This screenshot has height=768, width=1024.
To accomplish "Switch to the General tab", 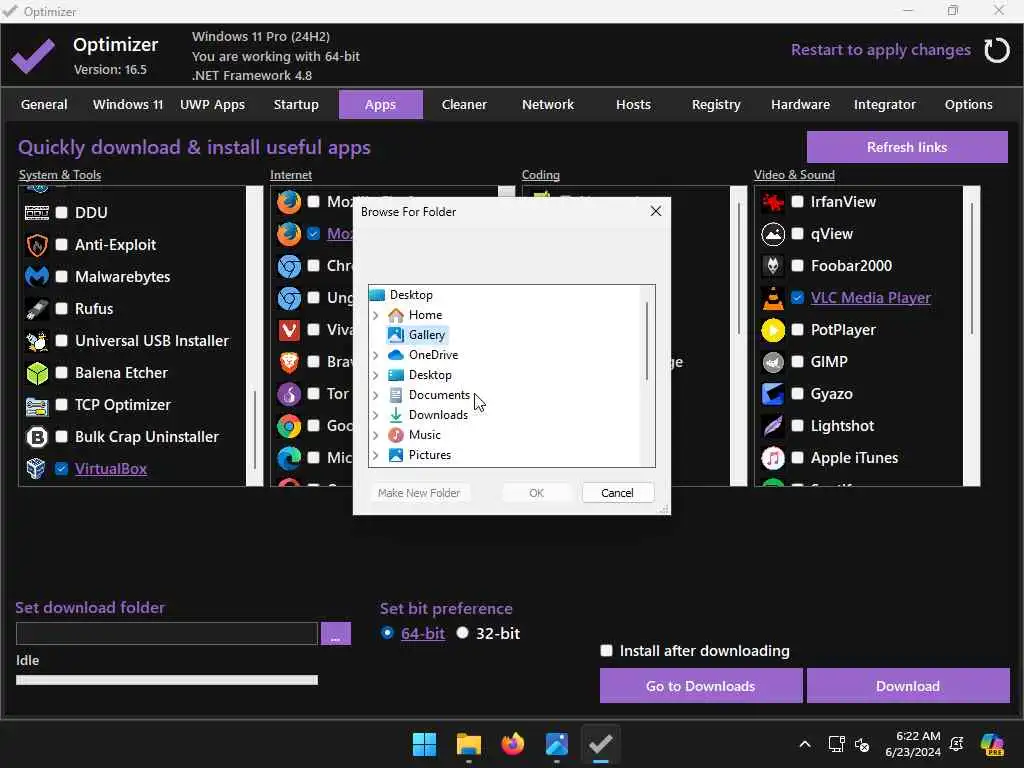I will [44, 104].
